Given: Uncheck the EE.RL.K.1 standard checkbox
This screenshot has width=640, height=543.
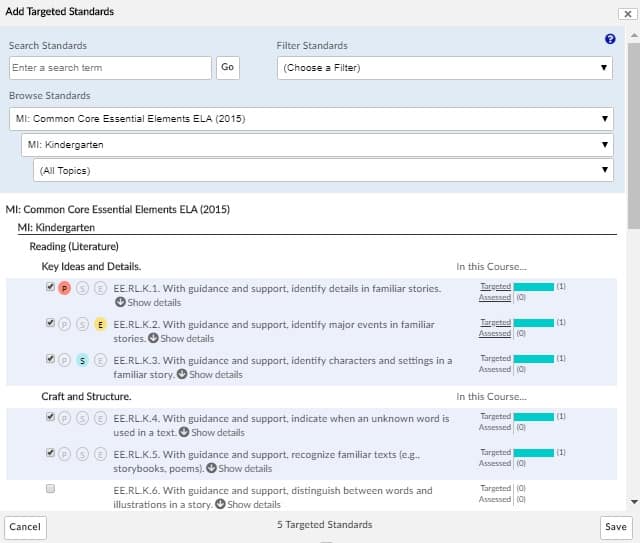Looking at the screenshot, I should pos(50,287).
